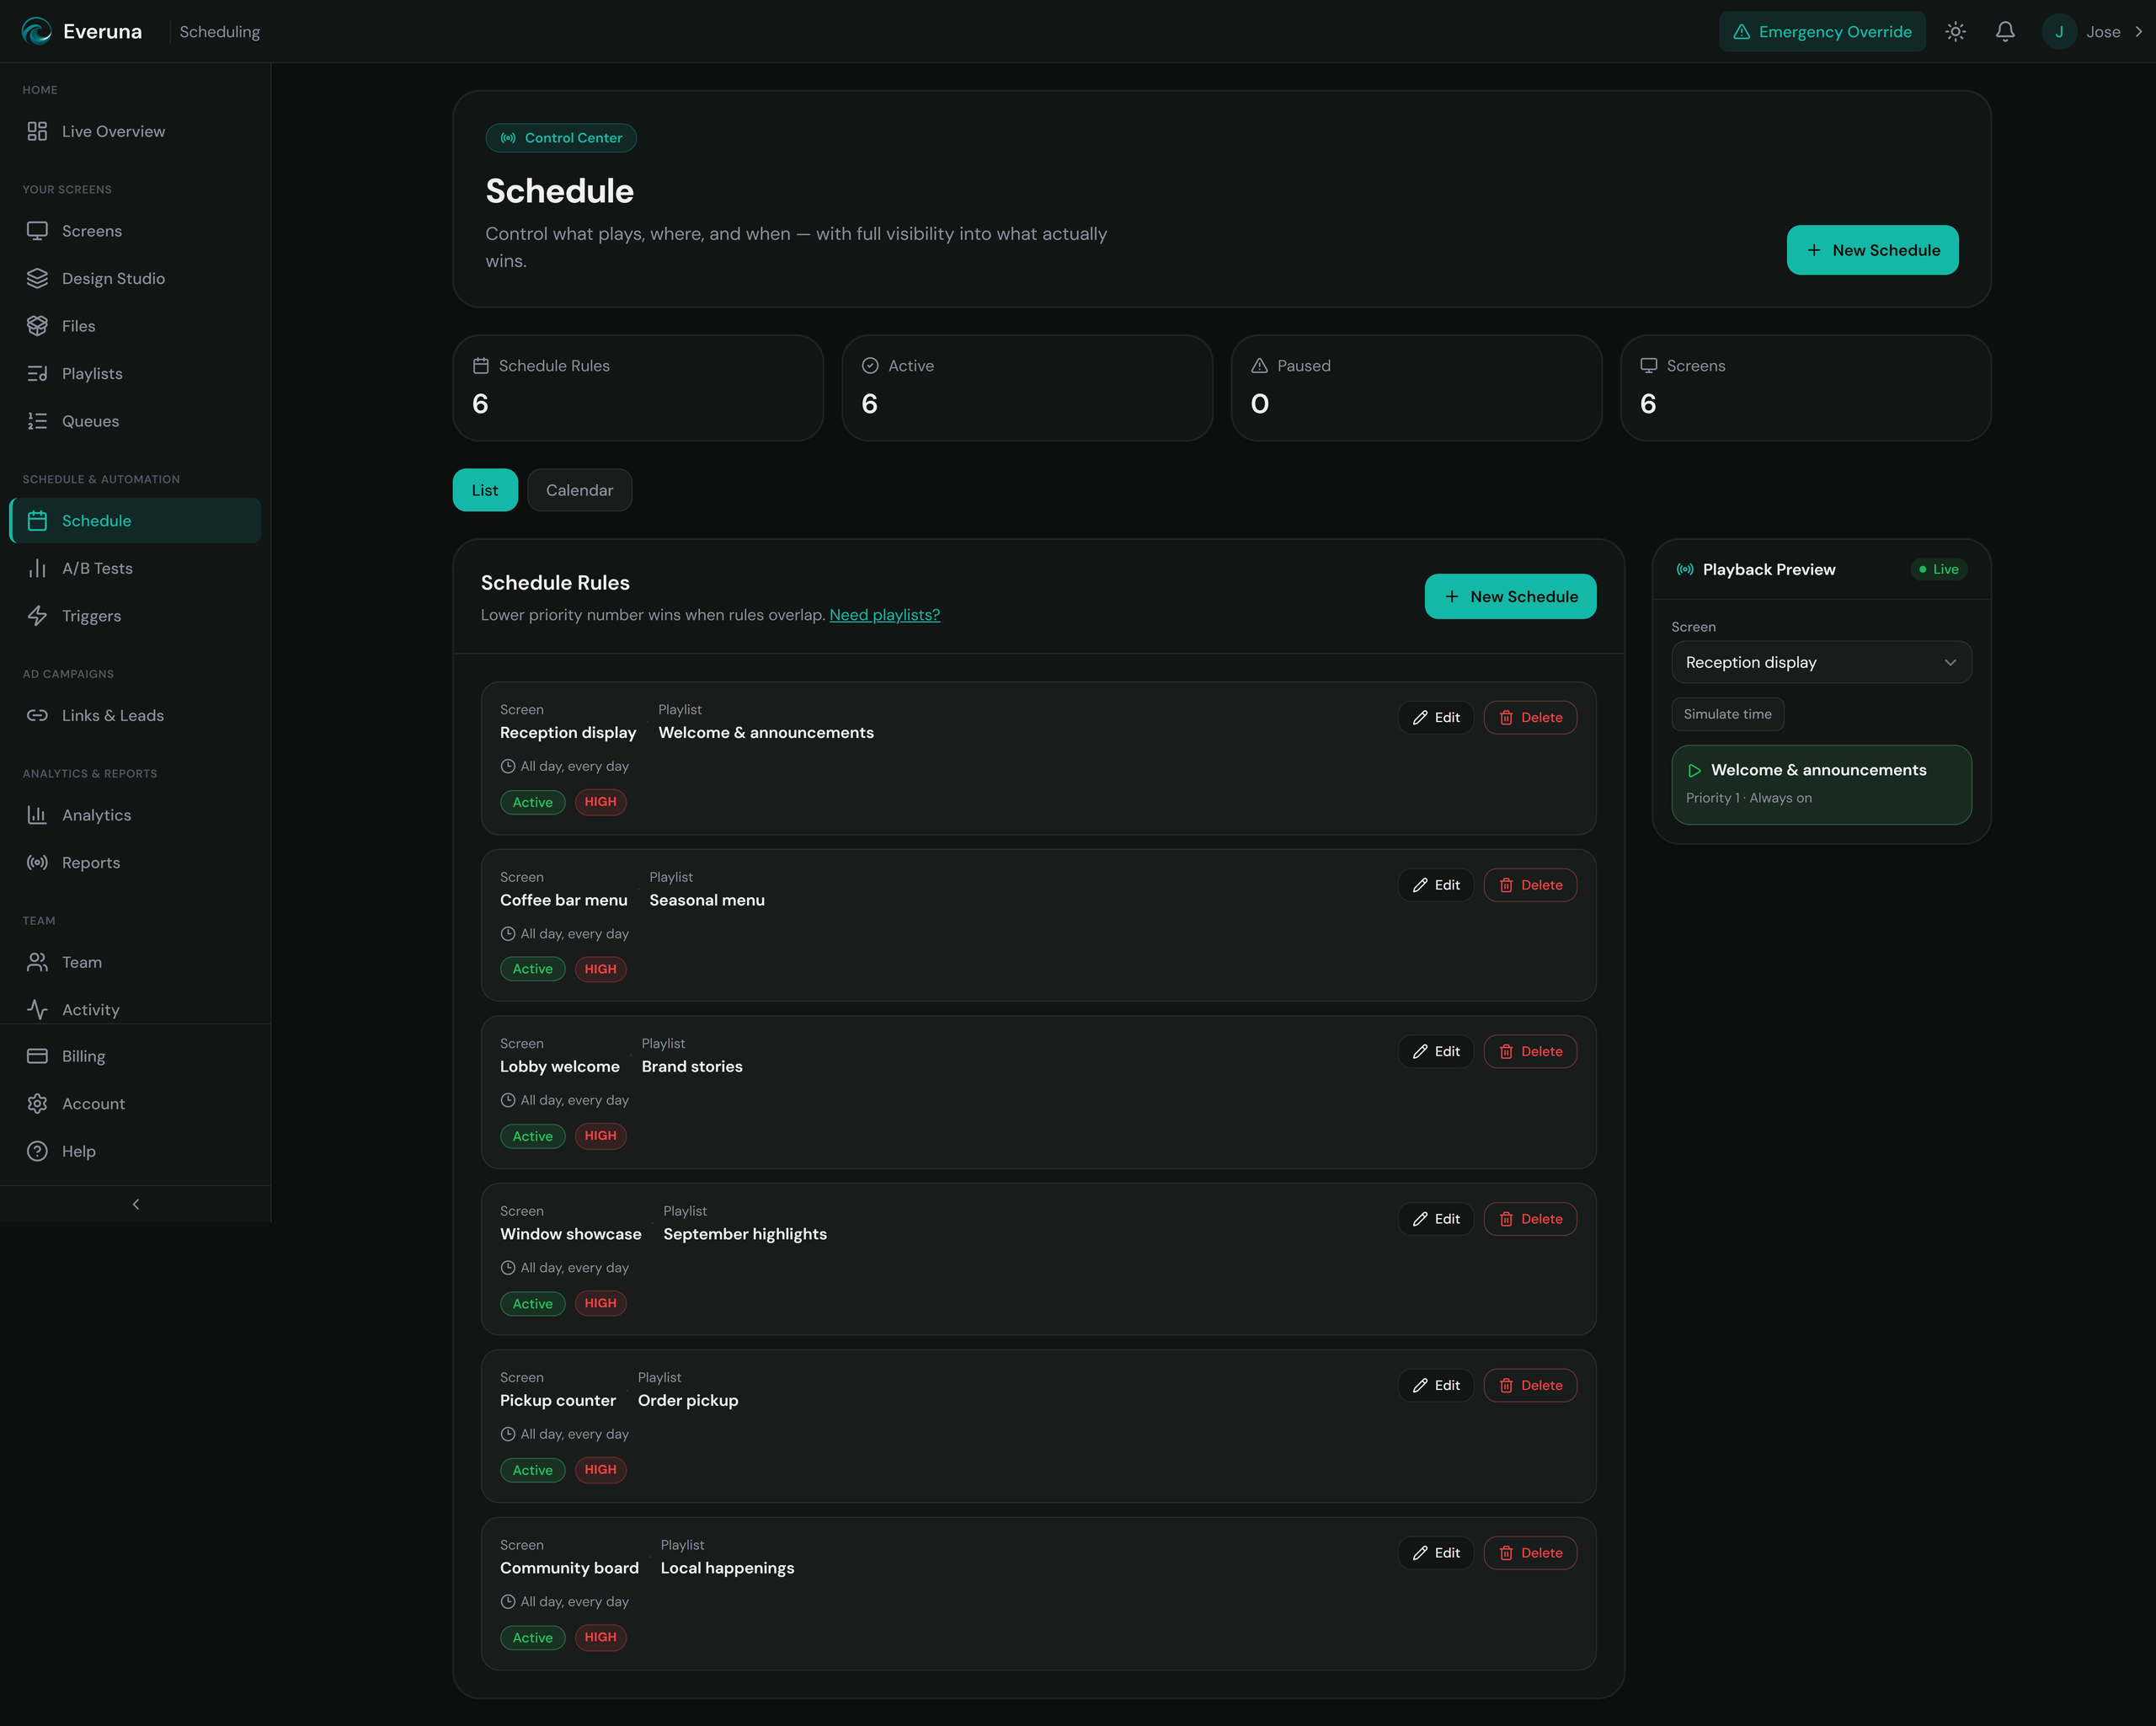Click the Everuna logo icon
The width and height of the screenshot is (2156, 1726).
tap(37, 32)
